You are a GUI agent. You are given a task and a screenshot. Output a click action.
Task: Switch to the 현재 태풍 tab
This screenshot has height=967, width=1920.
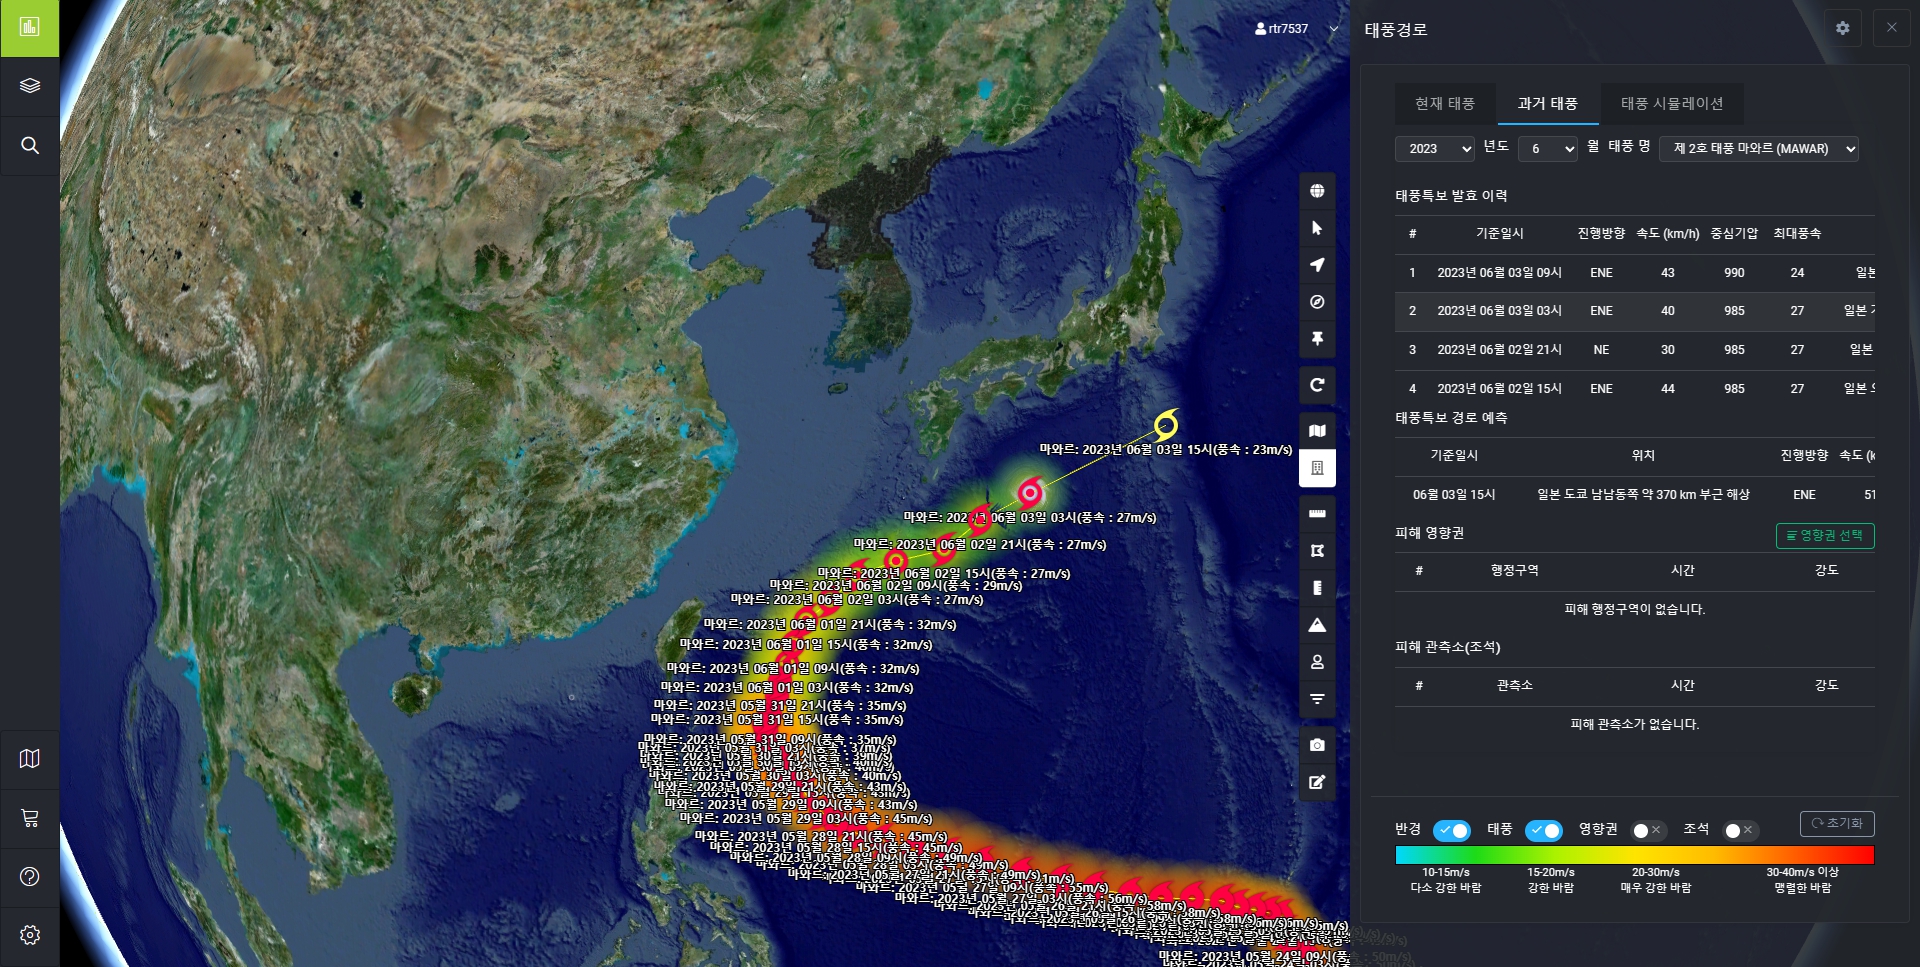(x=1444, y=104)
